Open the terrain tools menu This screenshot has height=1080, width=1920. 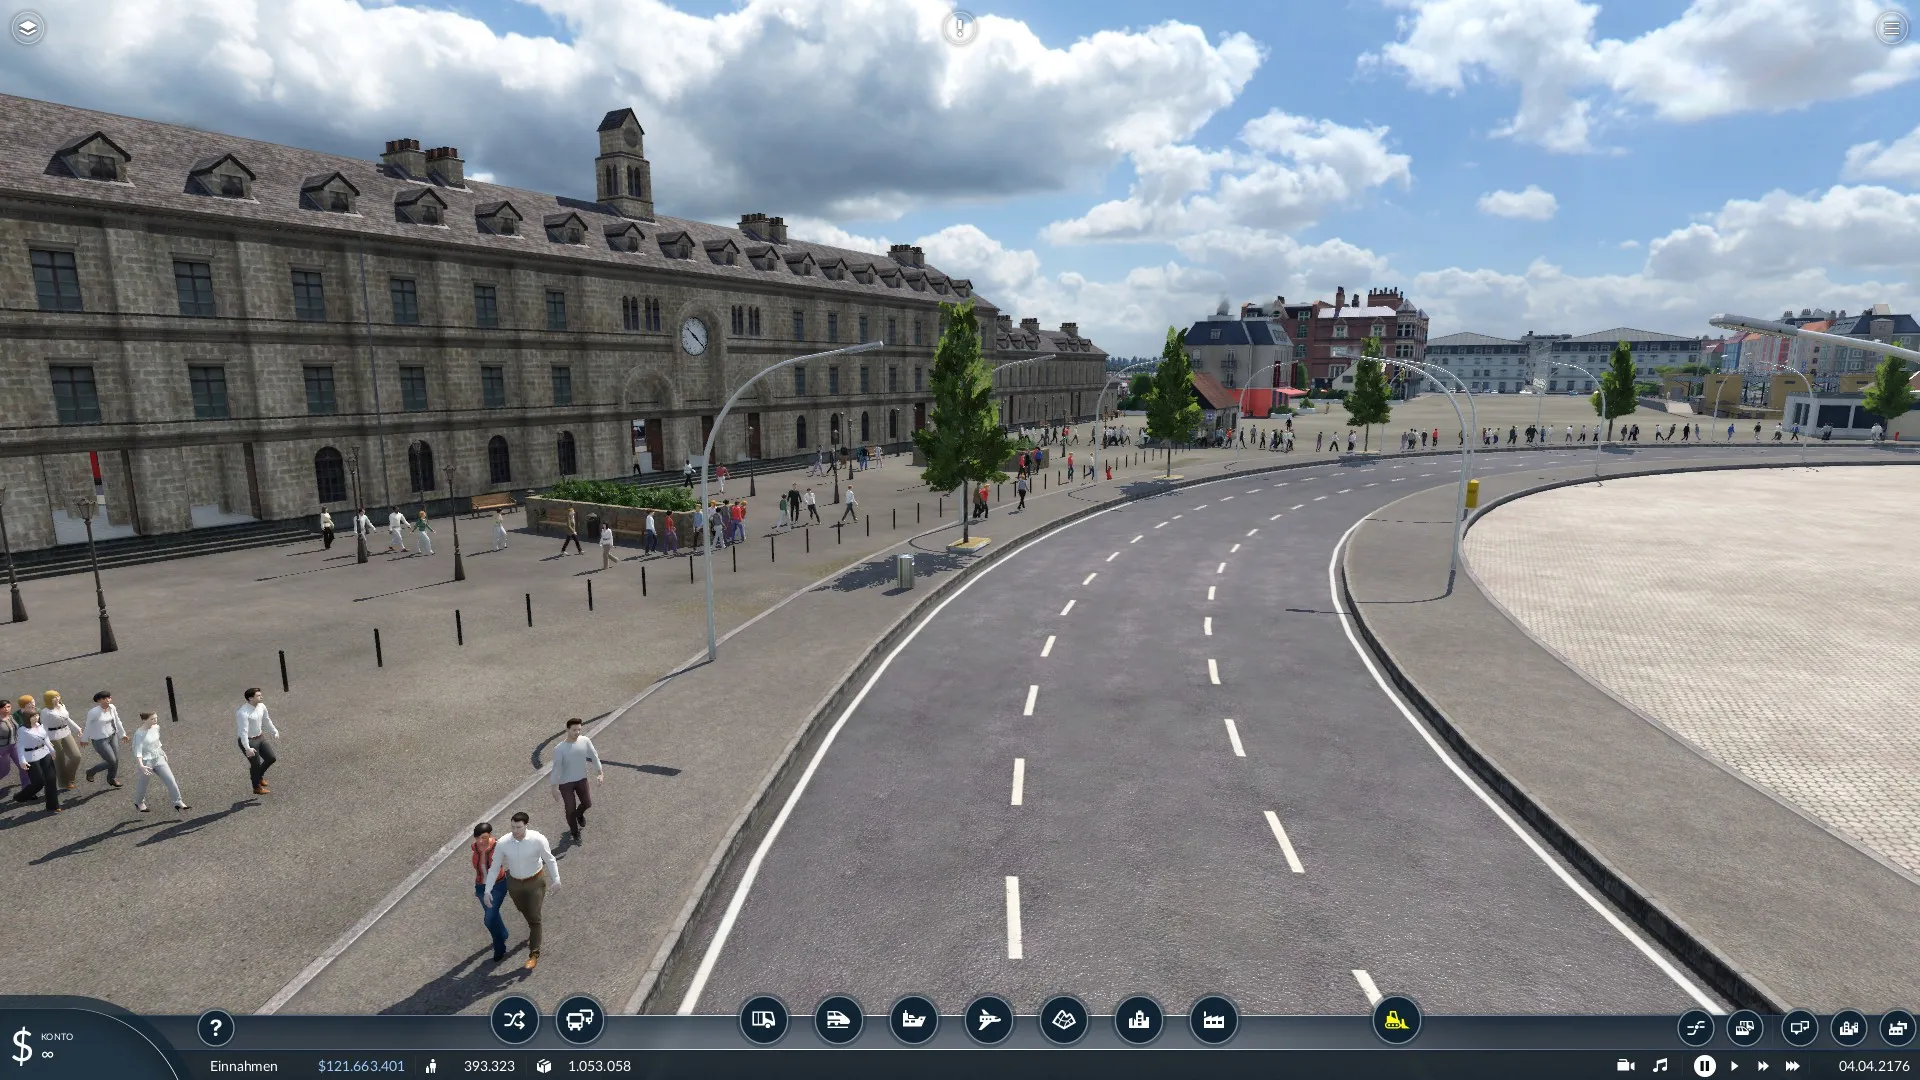coord(1063,1020)
